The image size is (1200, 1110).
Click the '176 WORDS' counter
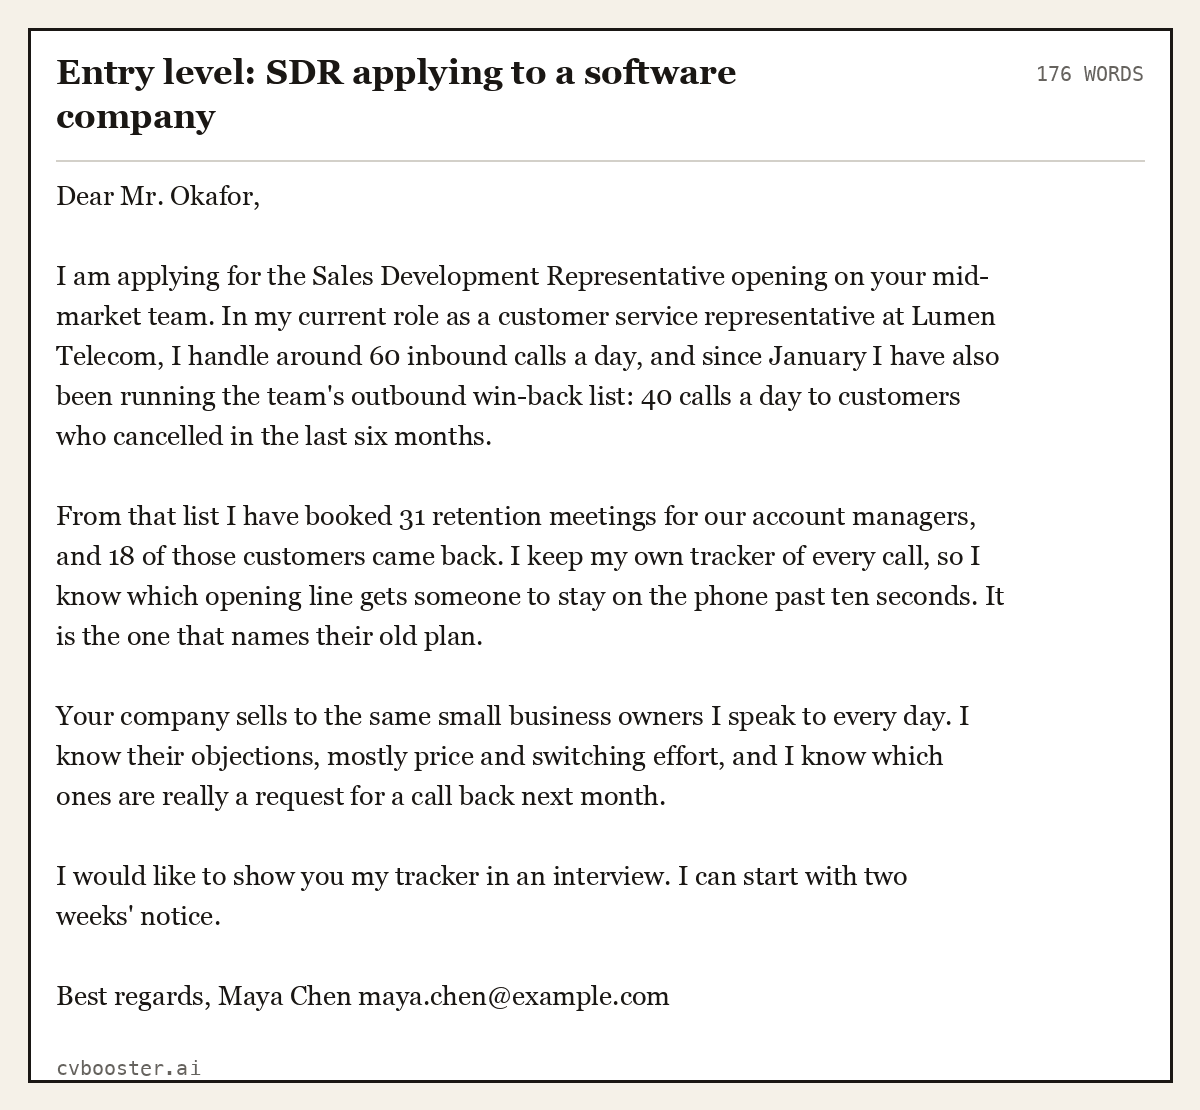tap(1089, 74)
